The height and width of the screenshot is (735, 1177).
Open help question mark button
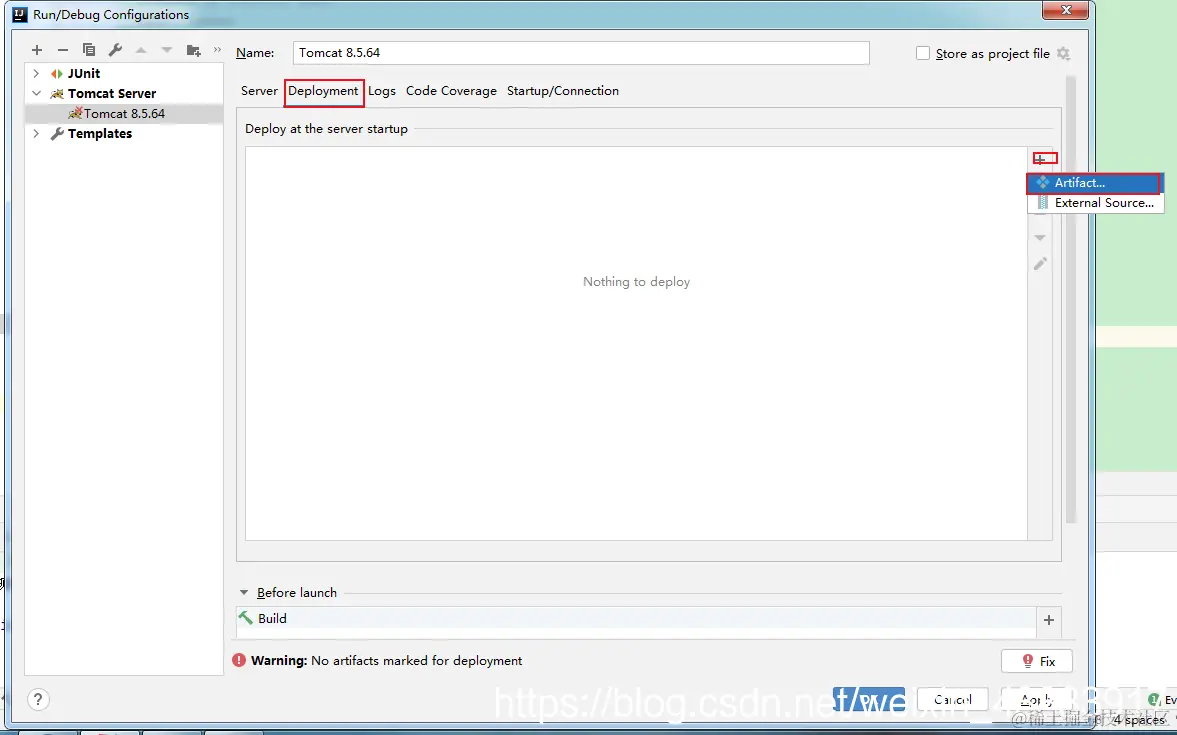[38, 700]
